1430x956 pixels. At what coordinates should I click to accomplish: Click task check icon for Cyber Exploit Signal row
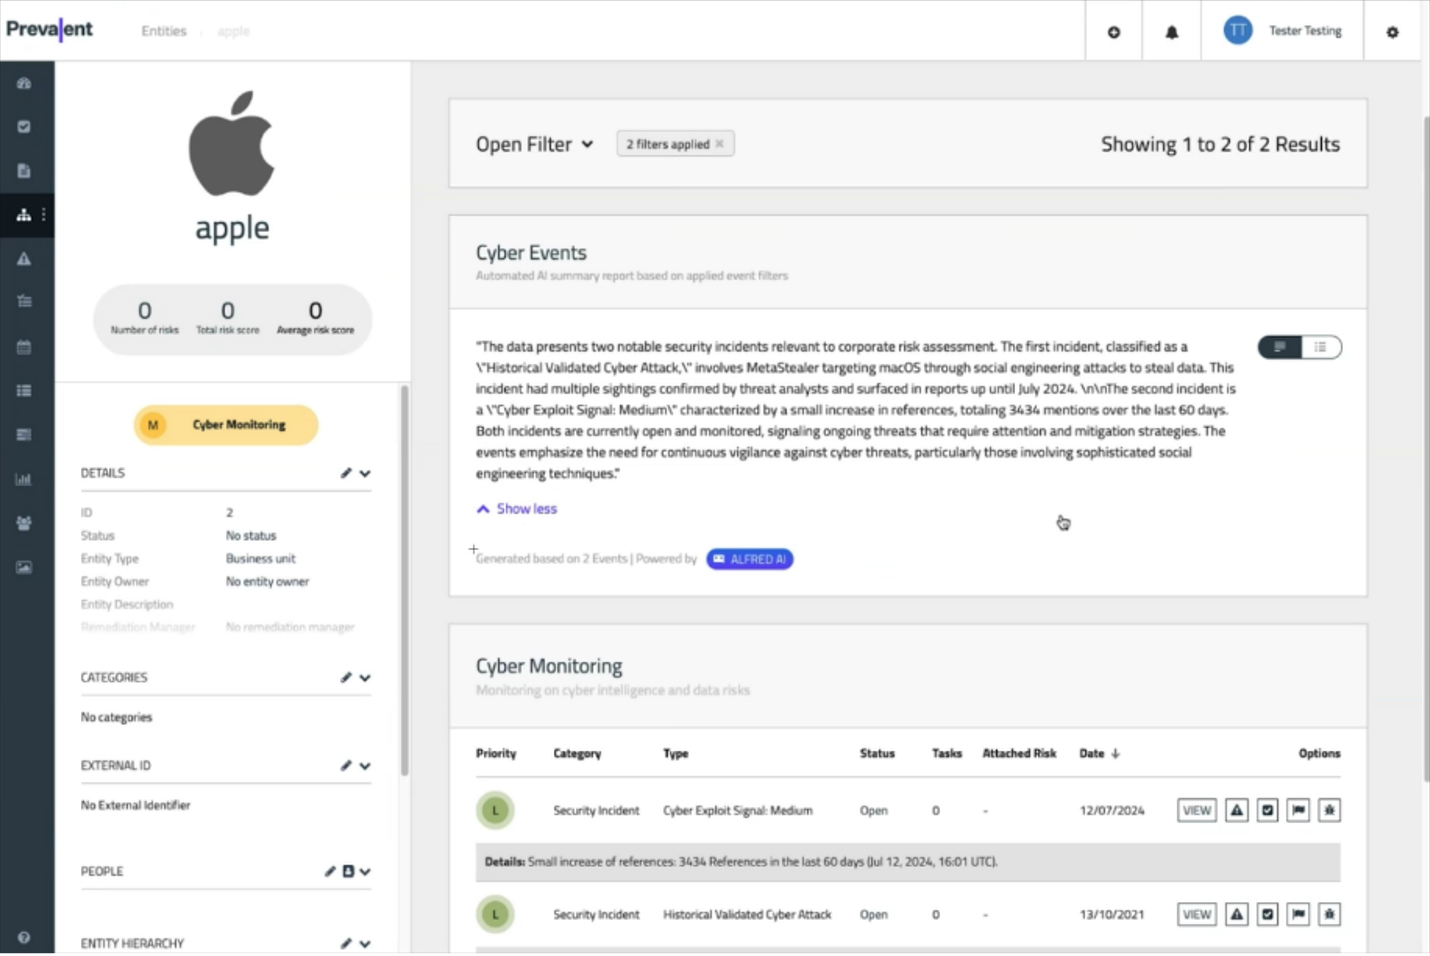pos(1268,810)
